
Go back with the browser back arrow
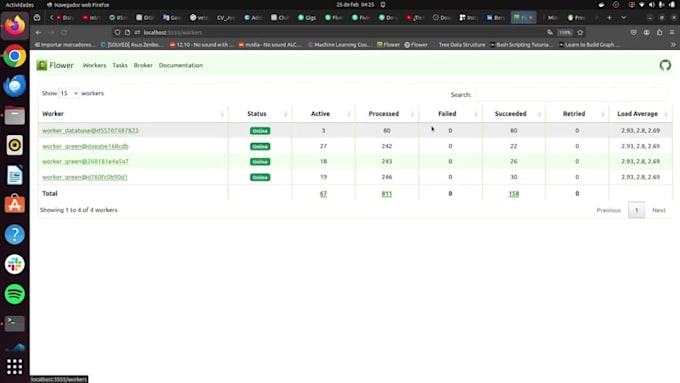tap(39, 33)
